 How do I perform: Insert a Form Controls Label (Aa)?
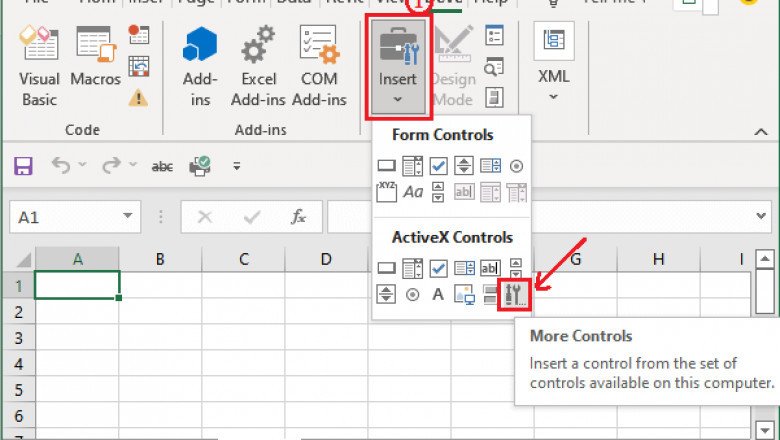[x=413, y=192]
